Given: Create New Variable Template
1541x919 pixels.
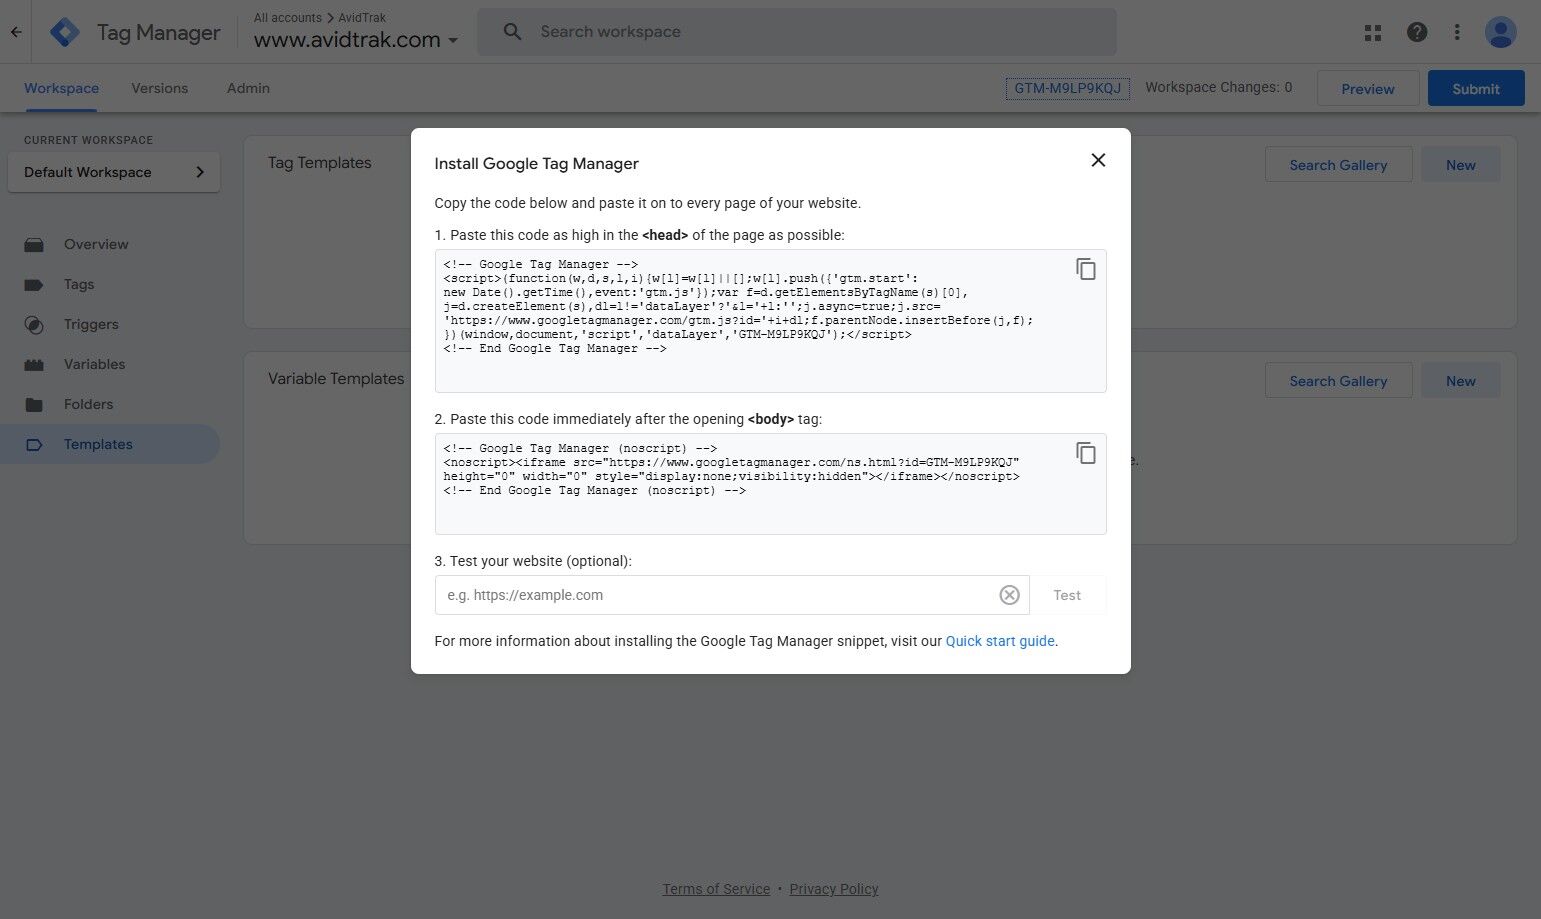Looking at the screenshot, I should (1460, 381).
